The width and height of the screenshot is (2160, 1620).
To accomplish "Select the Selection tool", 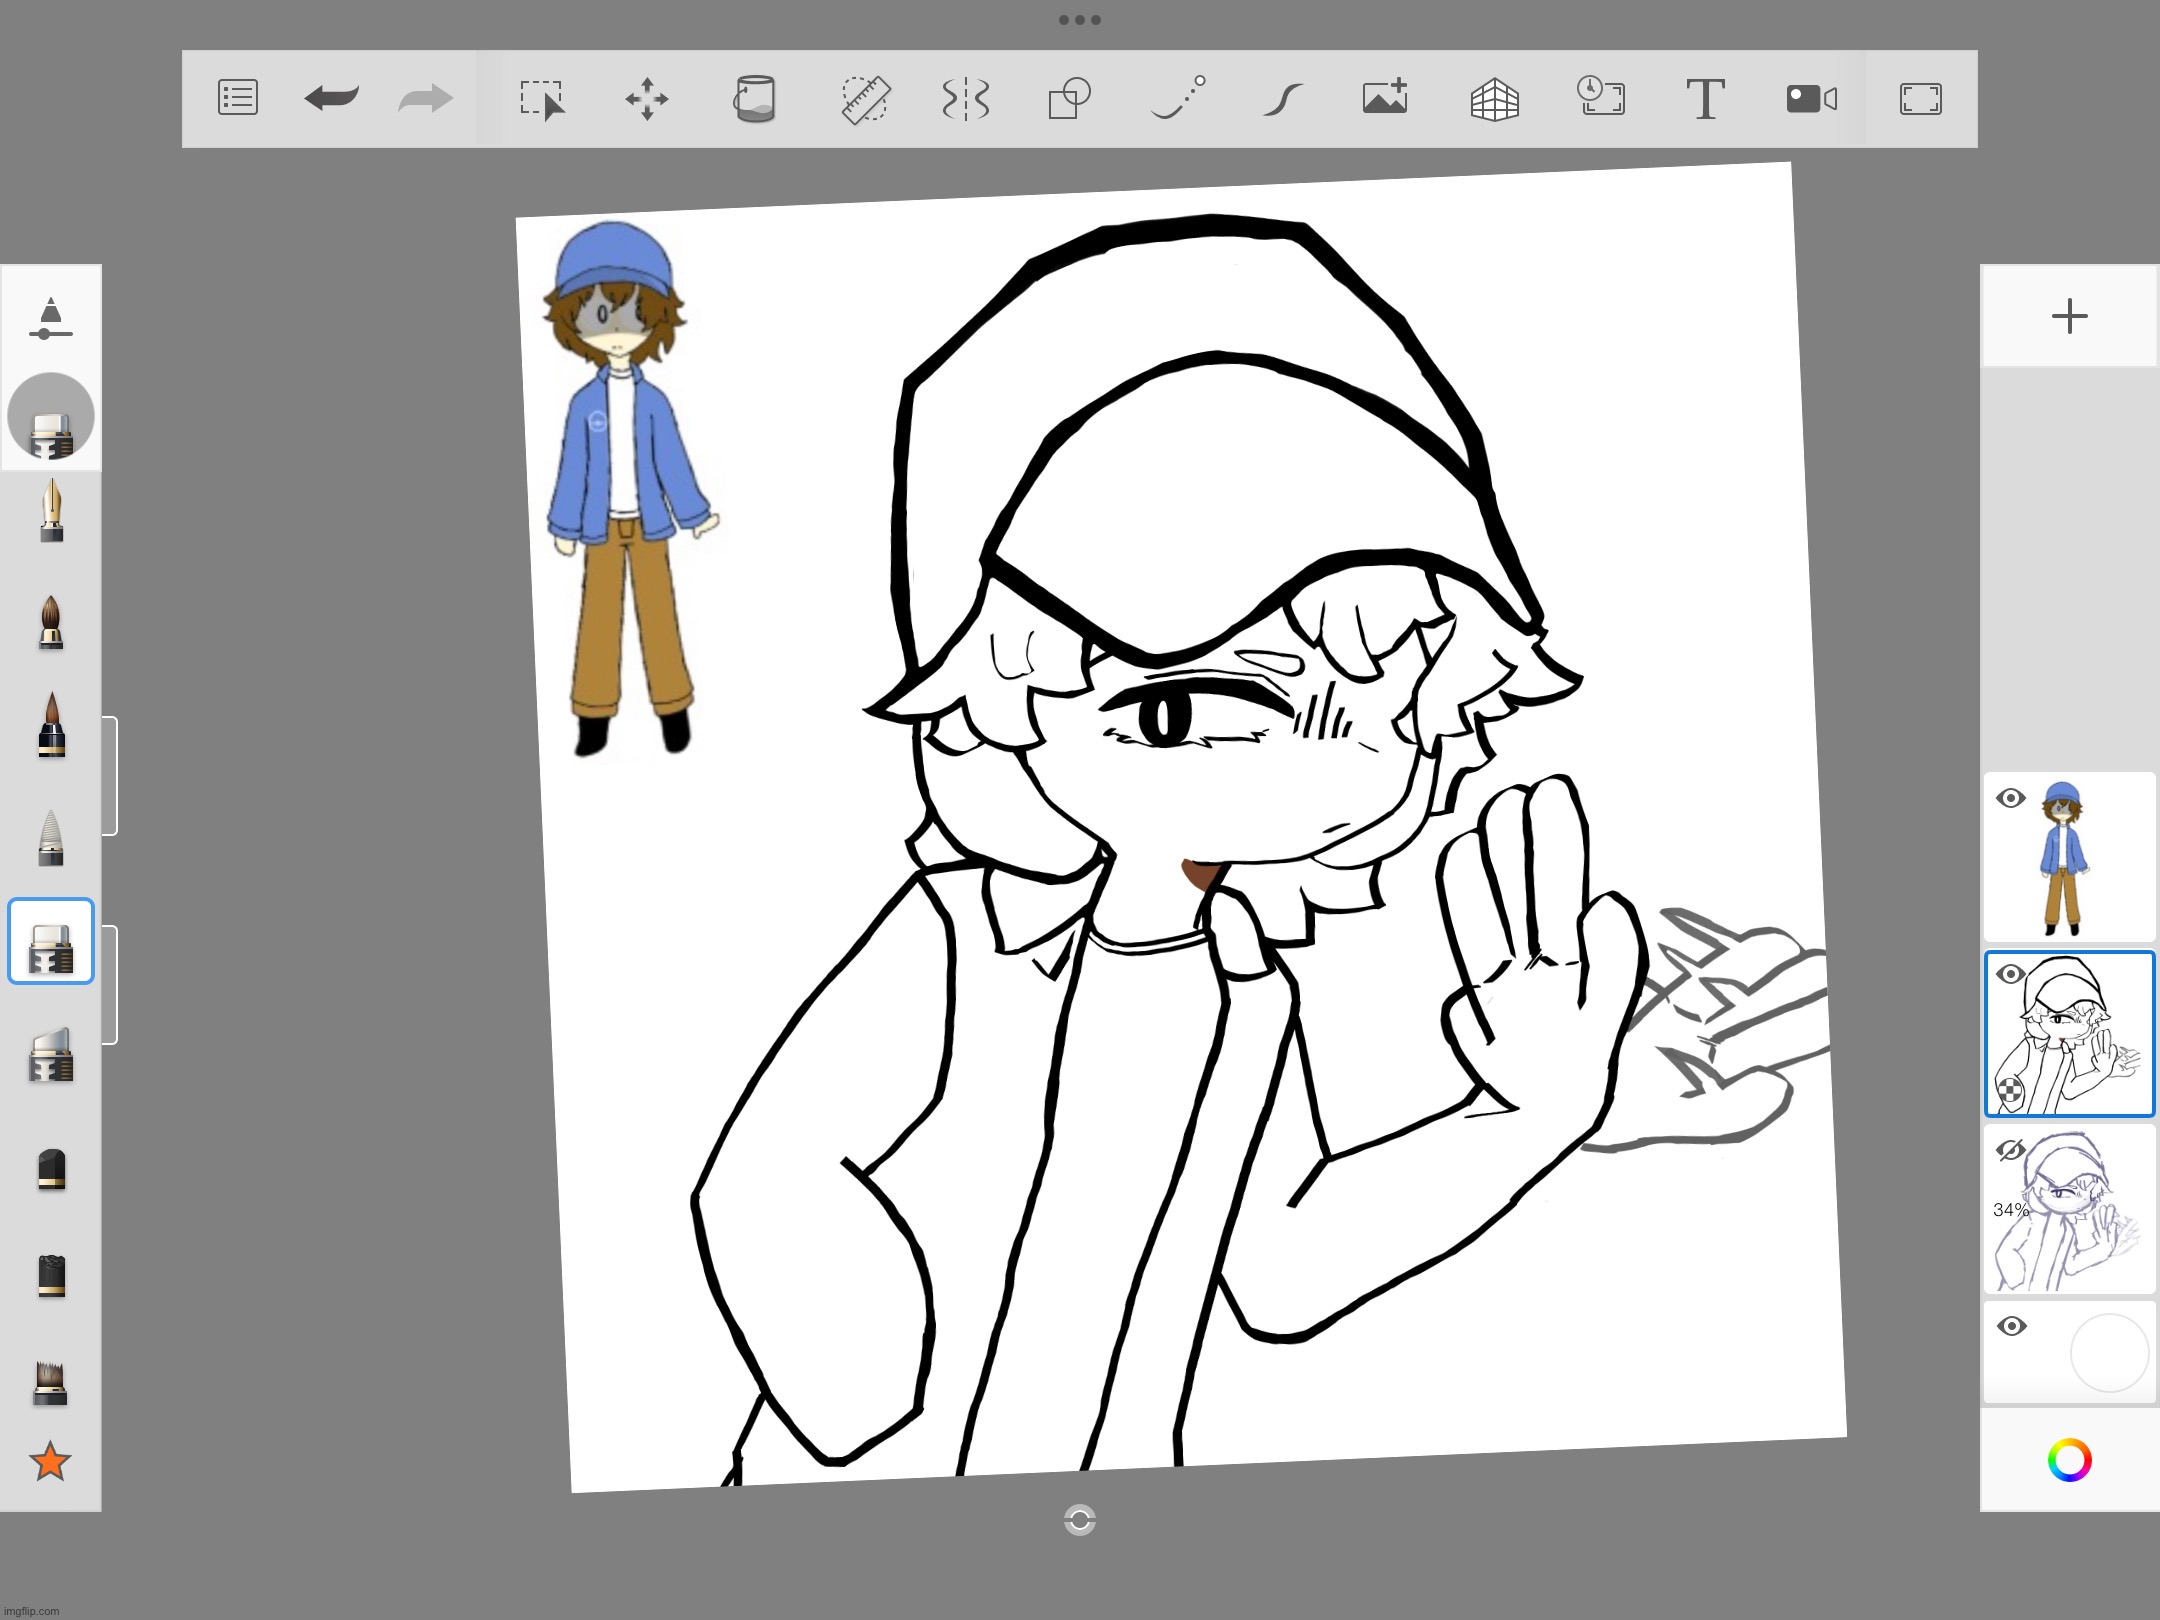I will [x=543, y=100].
